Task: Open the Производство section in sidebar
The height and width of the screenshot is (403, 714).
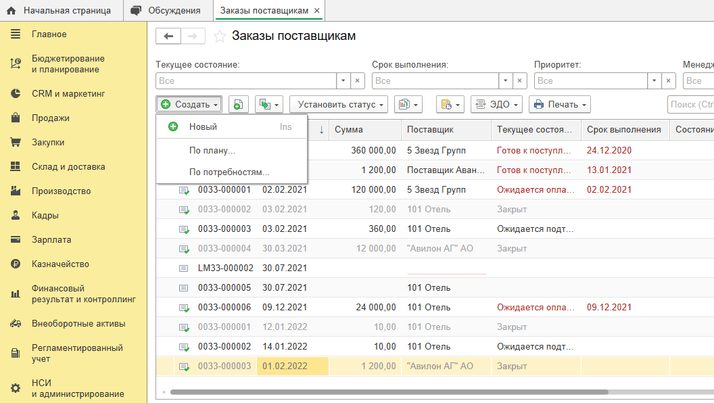Action: (x=61, y=190)
